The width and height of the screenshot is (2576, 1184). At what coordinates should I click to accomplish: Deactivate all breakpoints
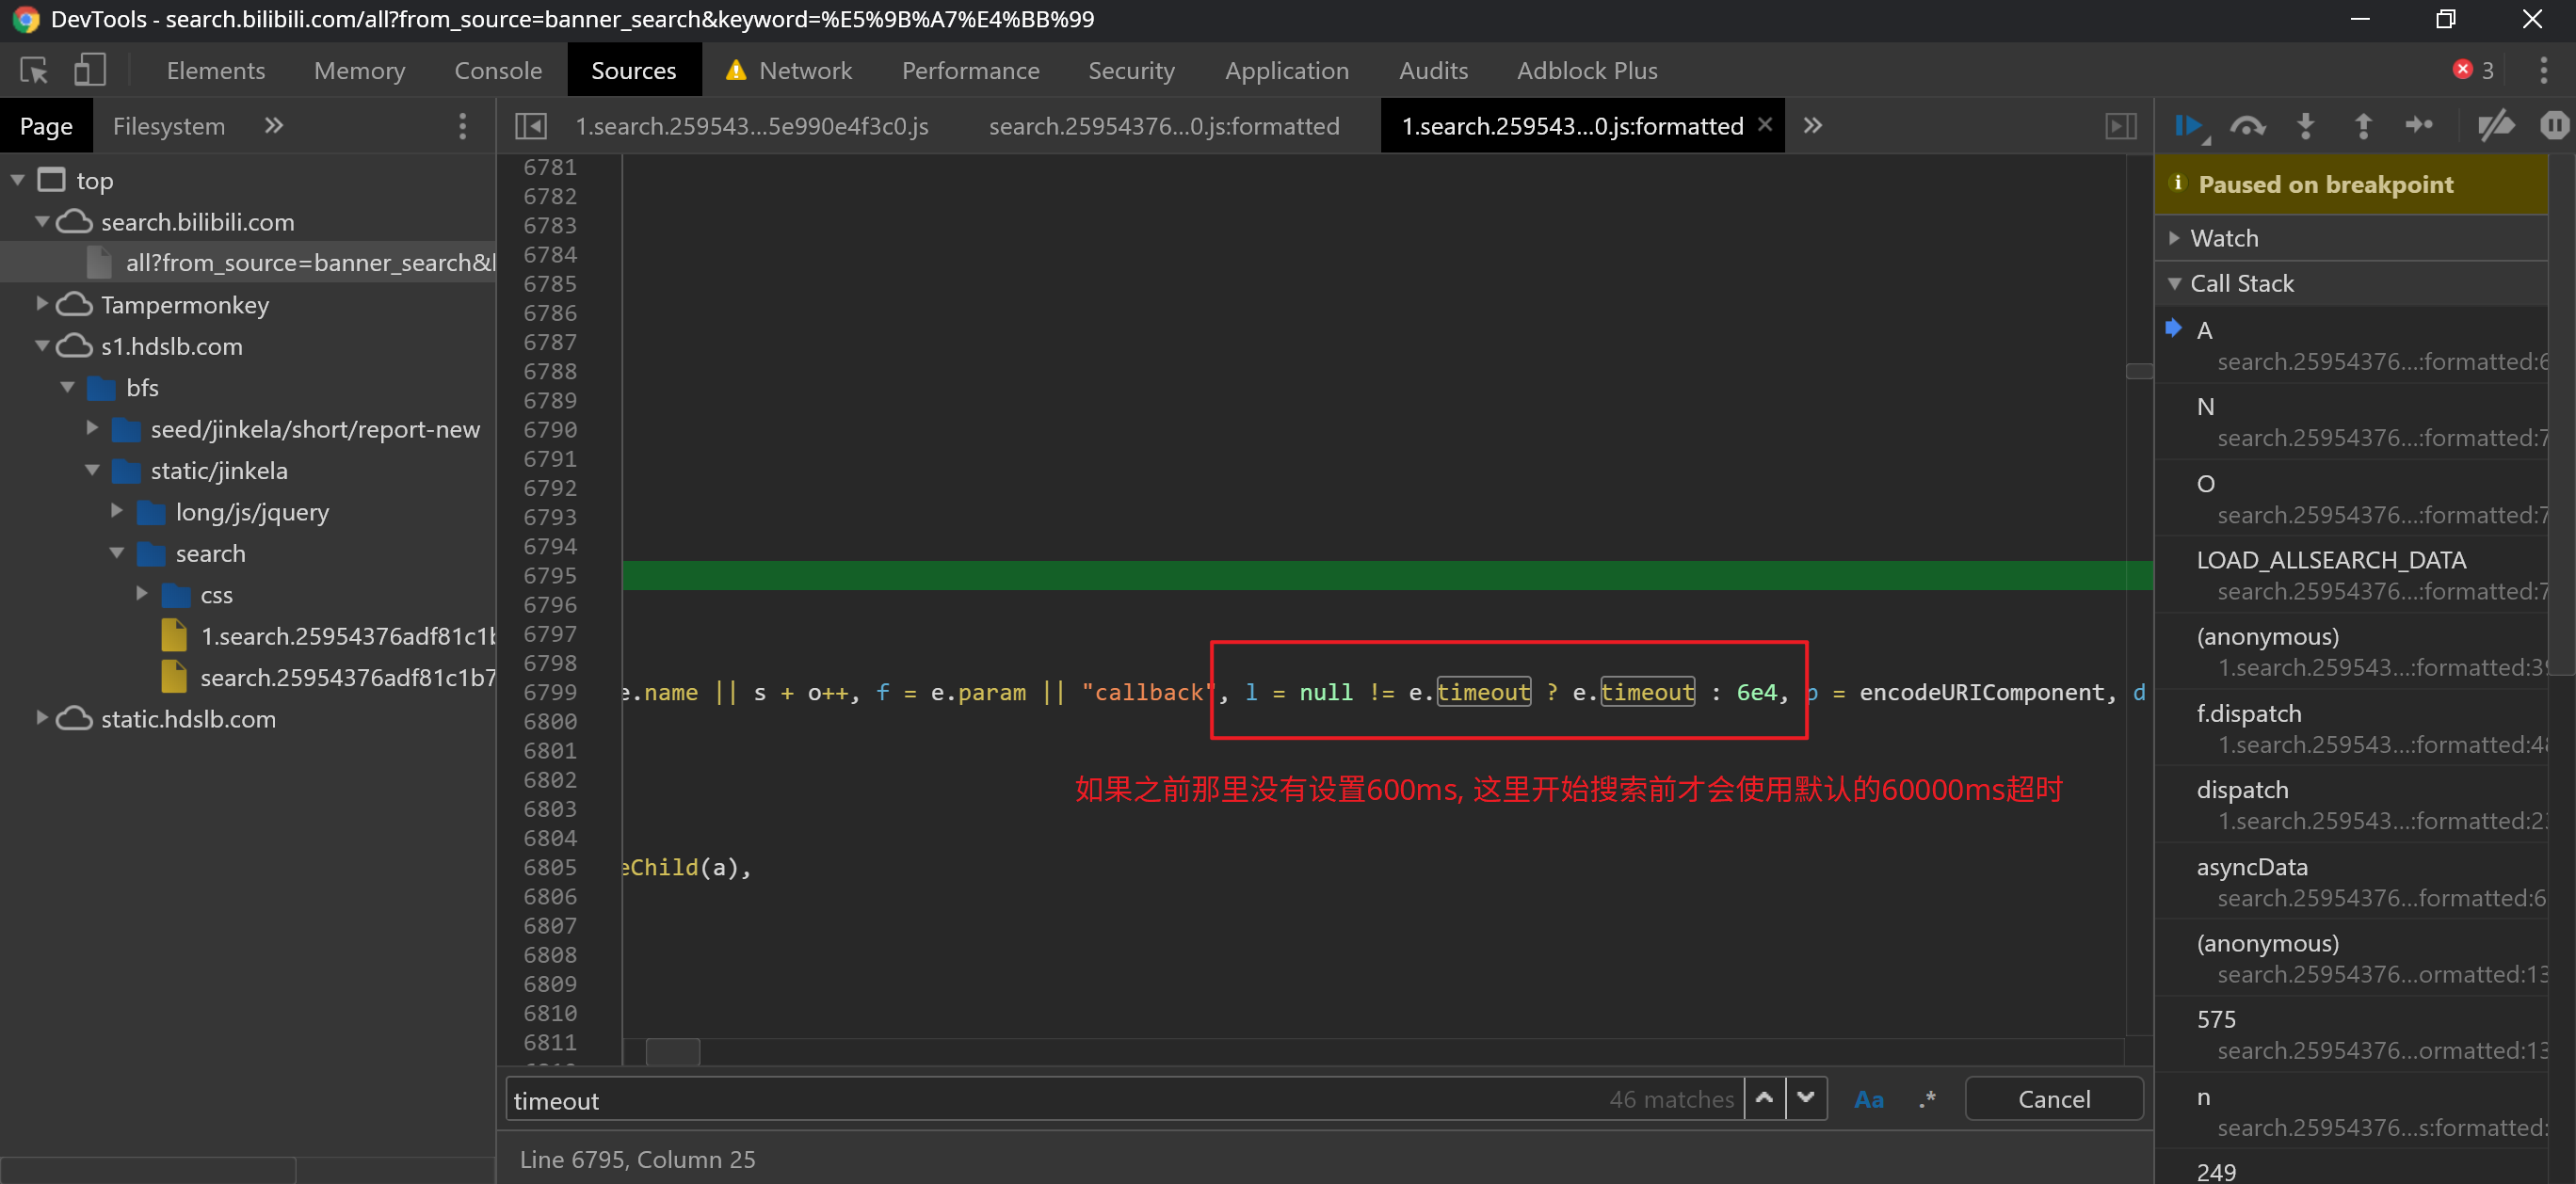[x=2496, y=125]
